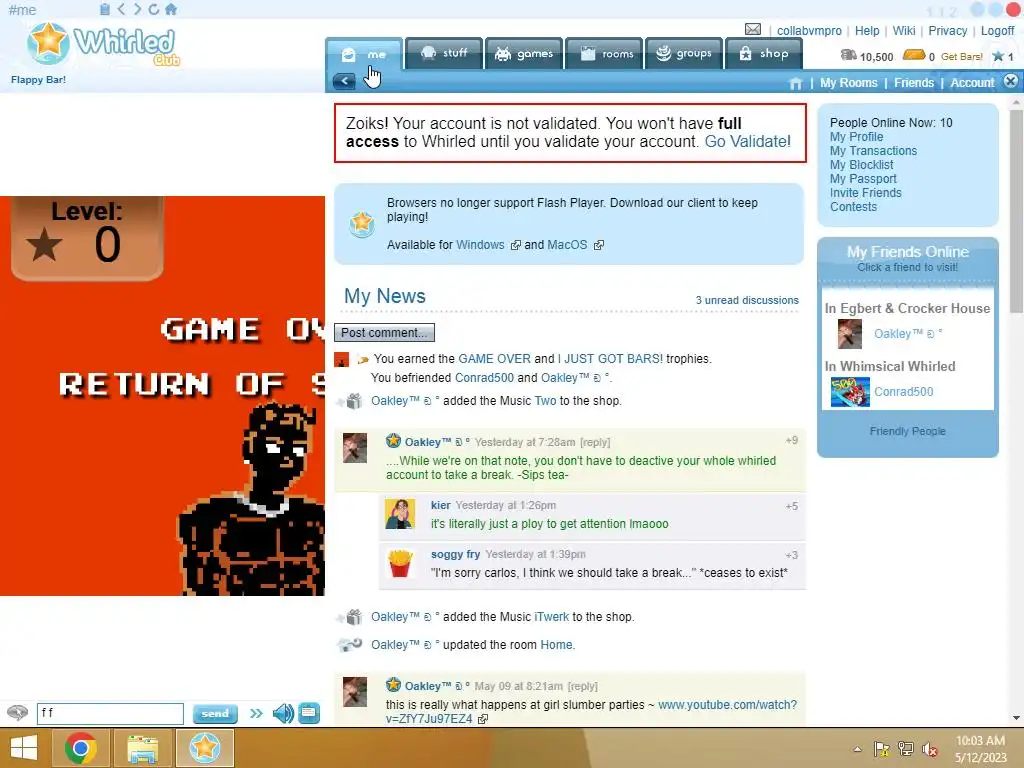Screen dimensions: 1024x768
Task: Switch to the stuff tab
Action: (443, 53)
